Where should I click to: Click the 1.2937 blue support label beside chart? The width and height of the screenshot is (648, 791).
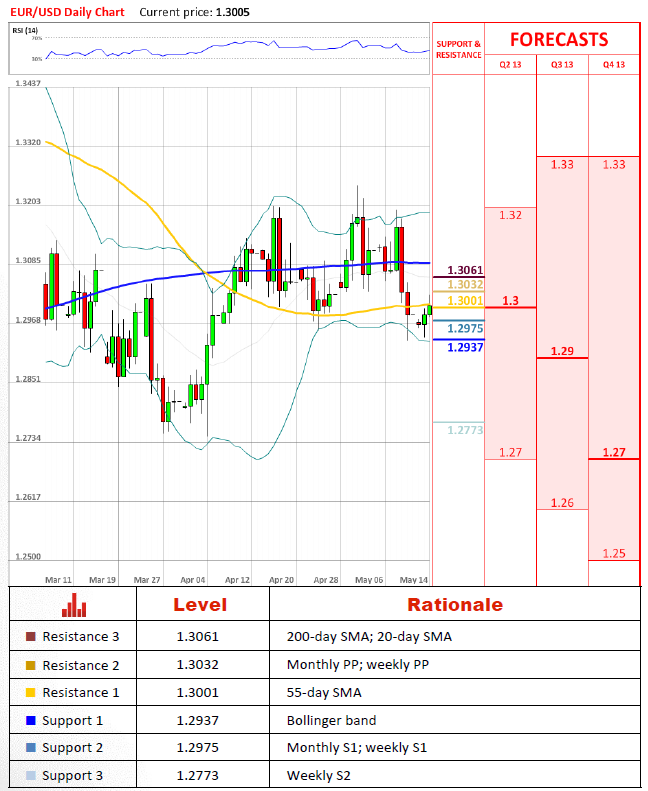tap(465, 348)
